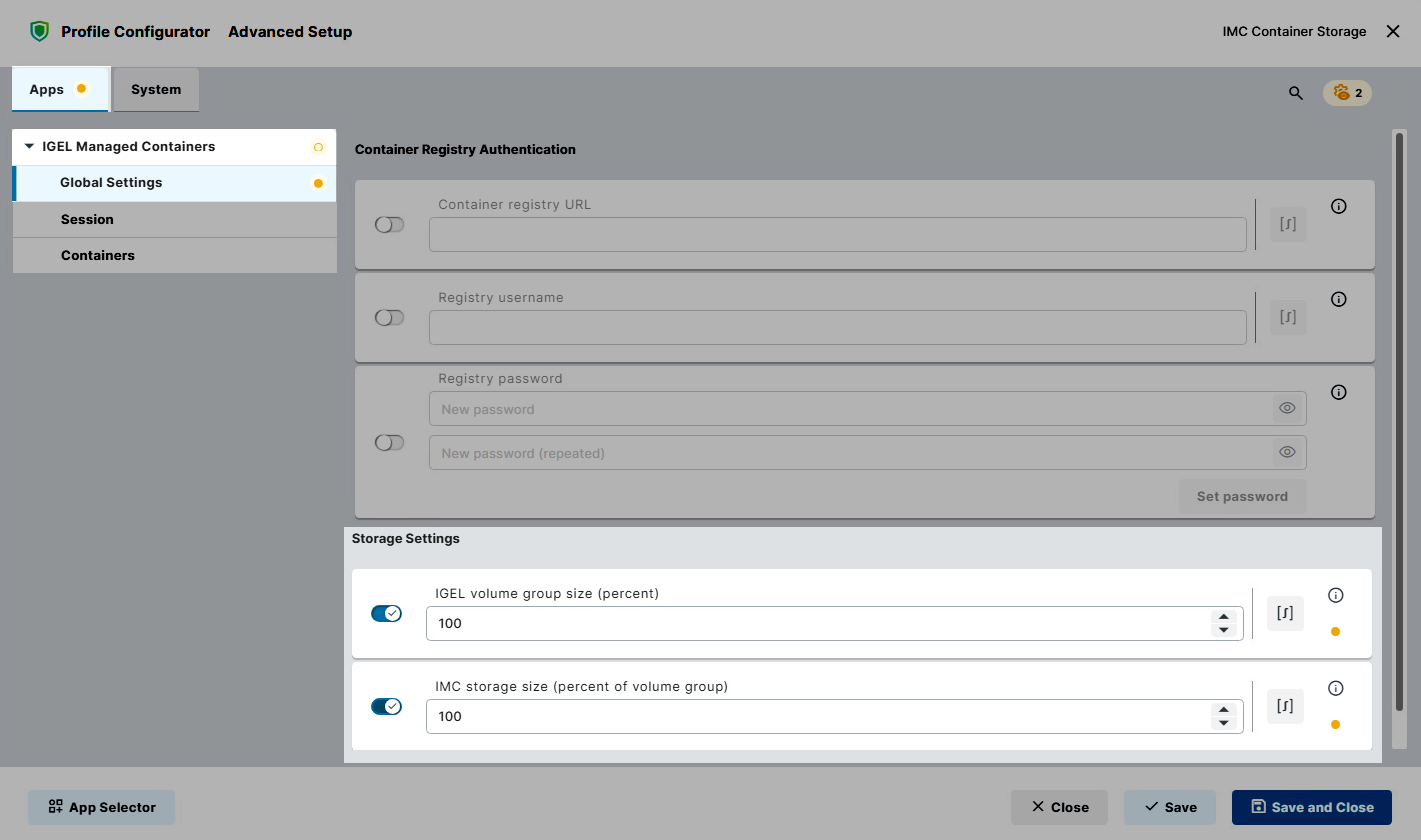Open info icon for IGEL volume group size
The width and height of the screenshot is (1421, 840).
[x=1335, y=595]
